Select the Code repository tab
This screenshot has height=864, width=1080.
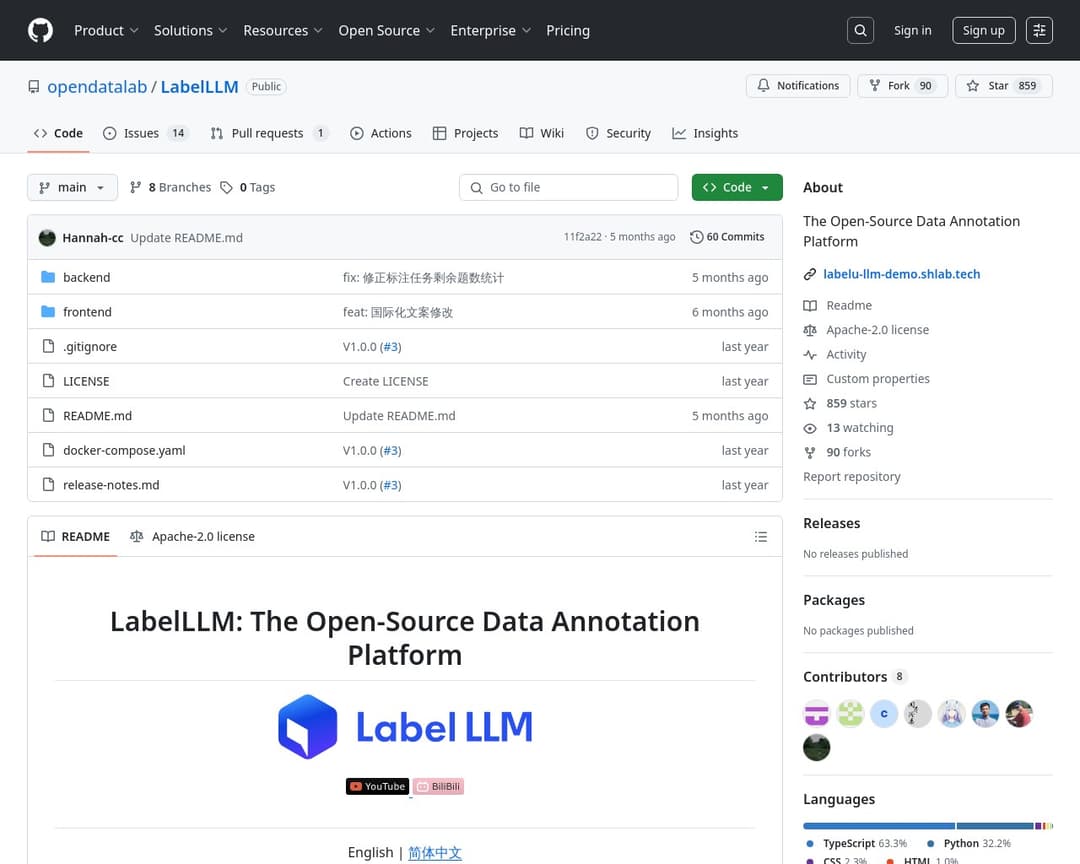click(x=59, y=133)
